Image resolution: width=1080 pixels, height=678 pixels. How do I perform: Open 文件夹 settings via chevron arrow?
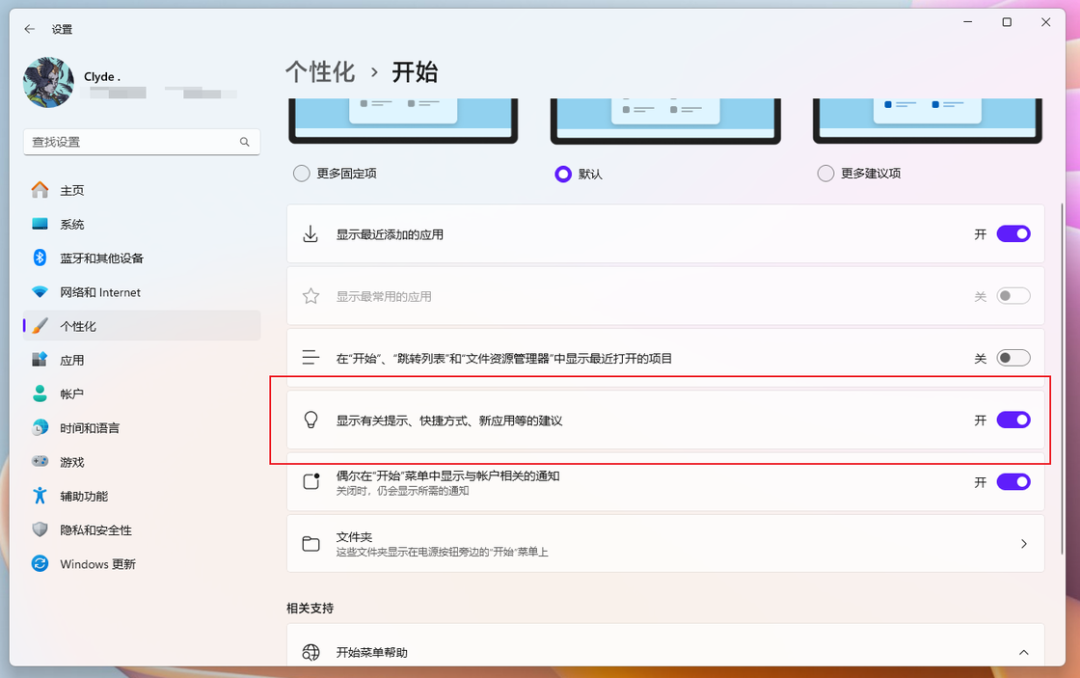click(1024, 544)
